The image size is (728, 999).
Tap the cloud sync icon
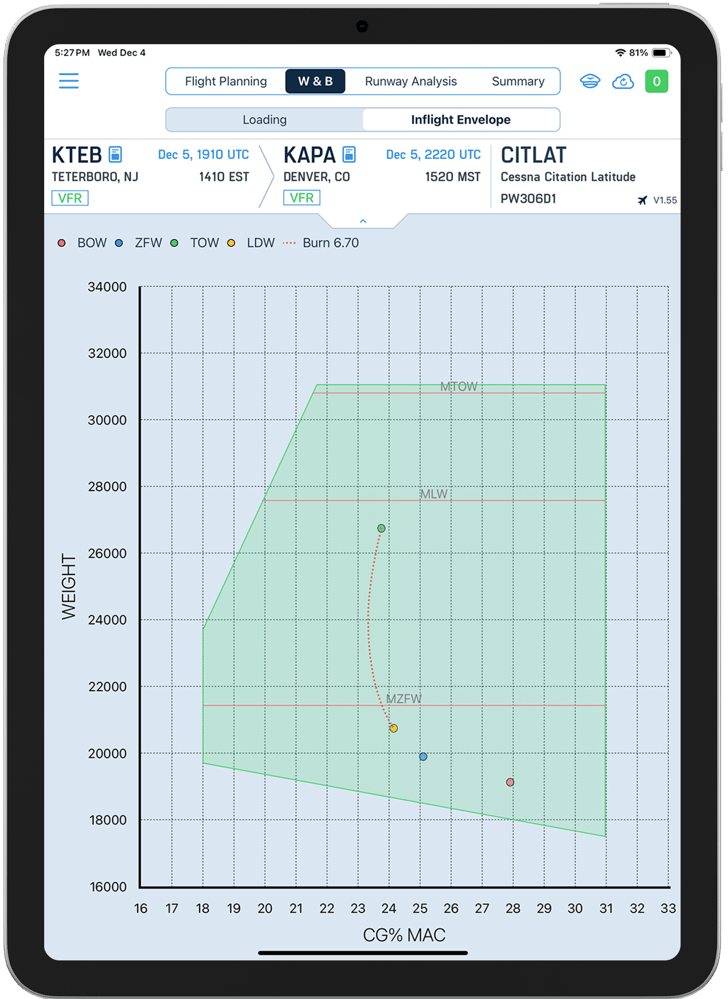click(x=623, y=82)
